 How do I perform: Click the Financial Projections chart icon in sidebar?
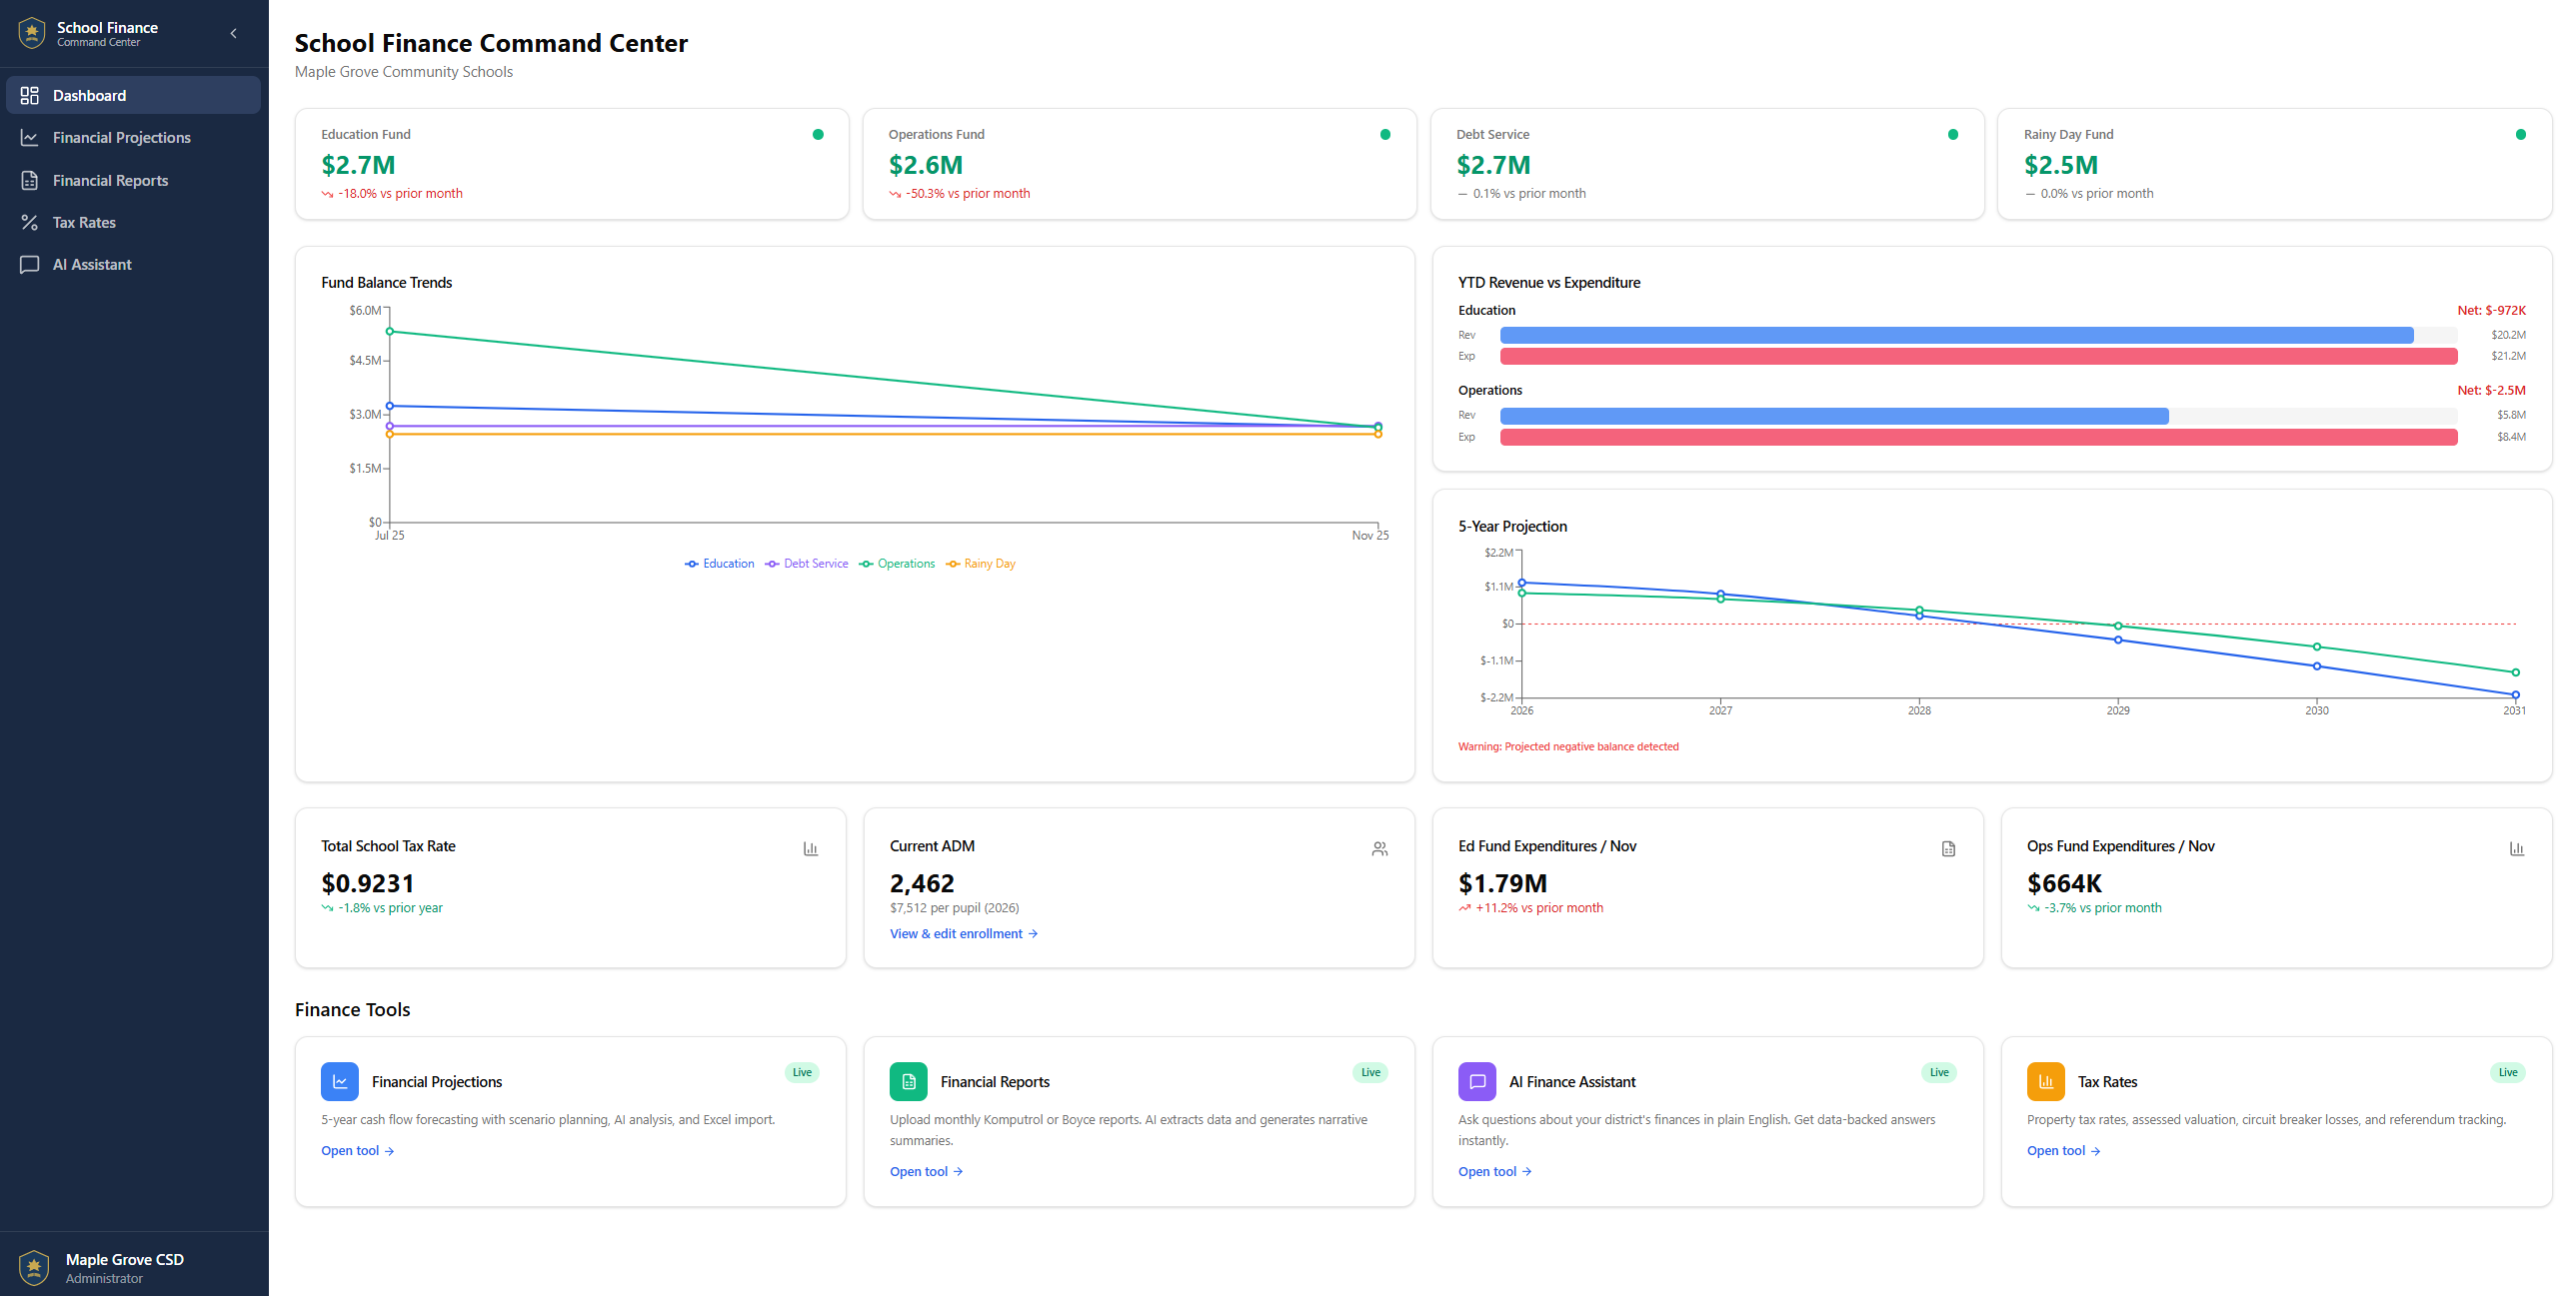click(x=29, y=138)
